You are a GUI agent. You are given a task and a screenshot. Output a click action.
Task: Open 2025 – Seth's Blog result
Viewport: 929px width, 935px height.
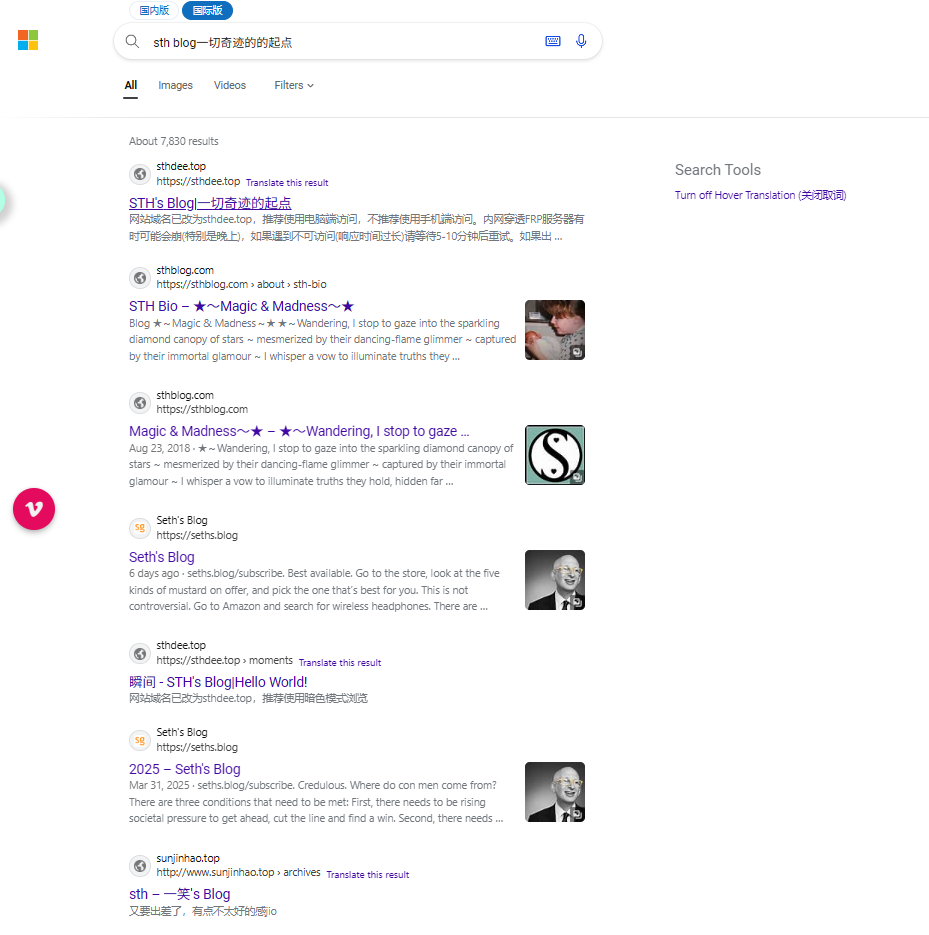point(185,769)
